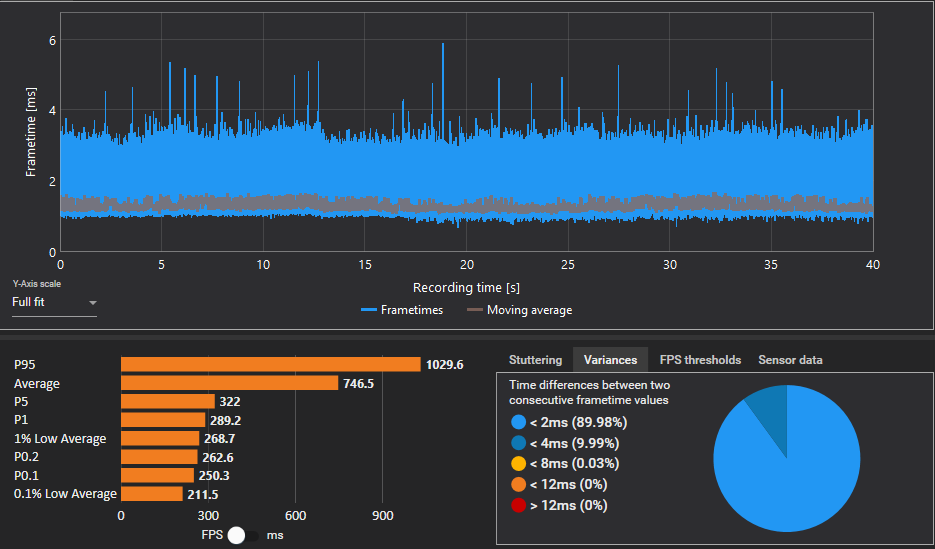Click the 289.2 value label
Viewport: 935px width, 549px height.
pos(225,420)
